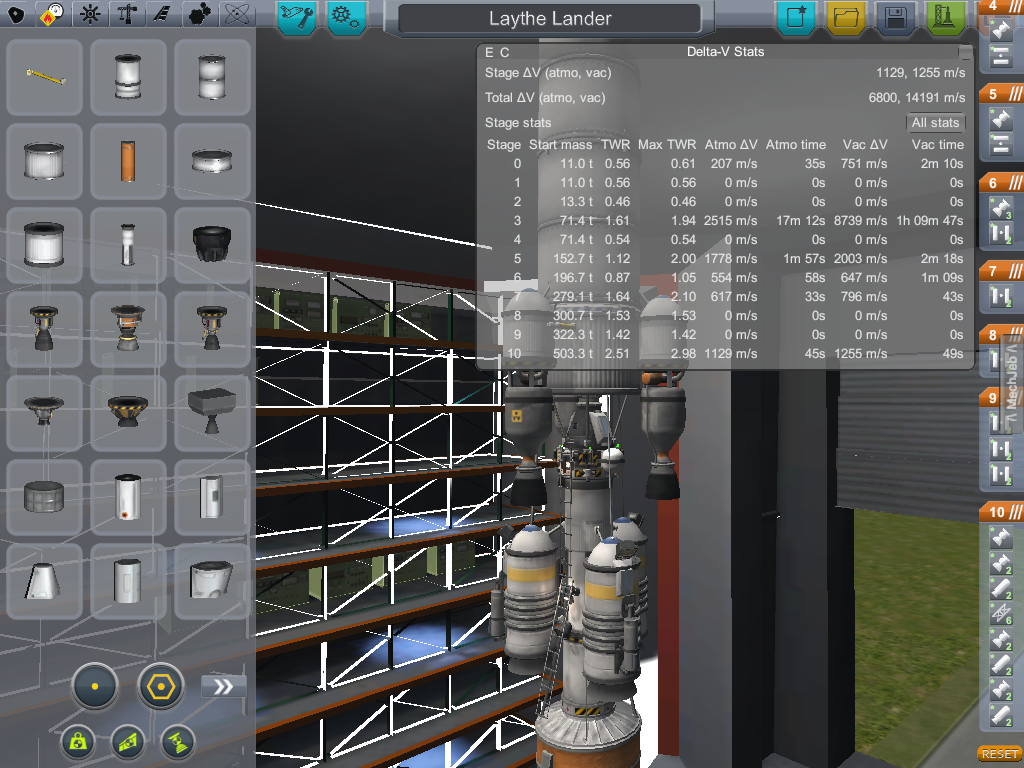Screen dimensions: 1024x768
Task: Select the decoupler icon marked 2 in stage 6
Action: click(x=1000, y=233)
